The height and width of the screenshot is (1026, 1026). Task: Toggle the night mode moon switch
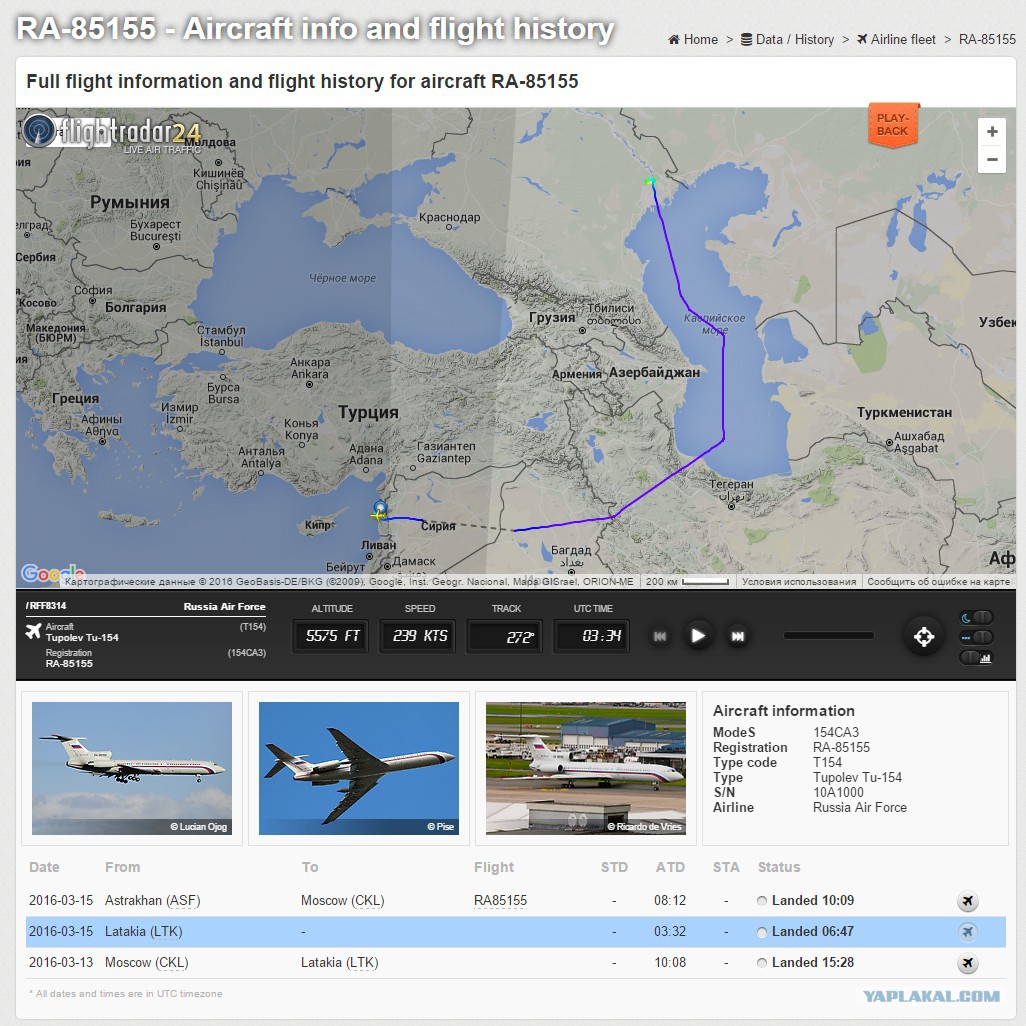(x=977, y=617)
